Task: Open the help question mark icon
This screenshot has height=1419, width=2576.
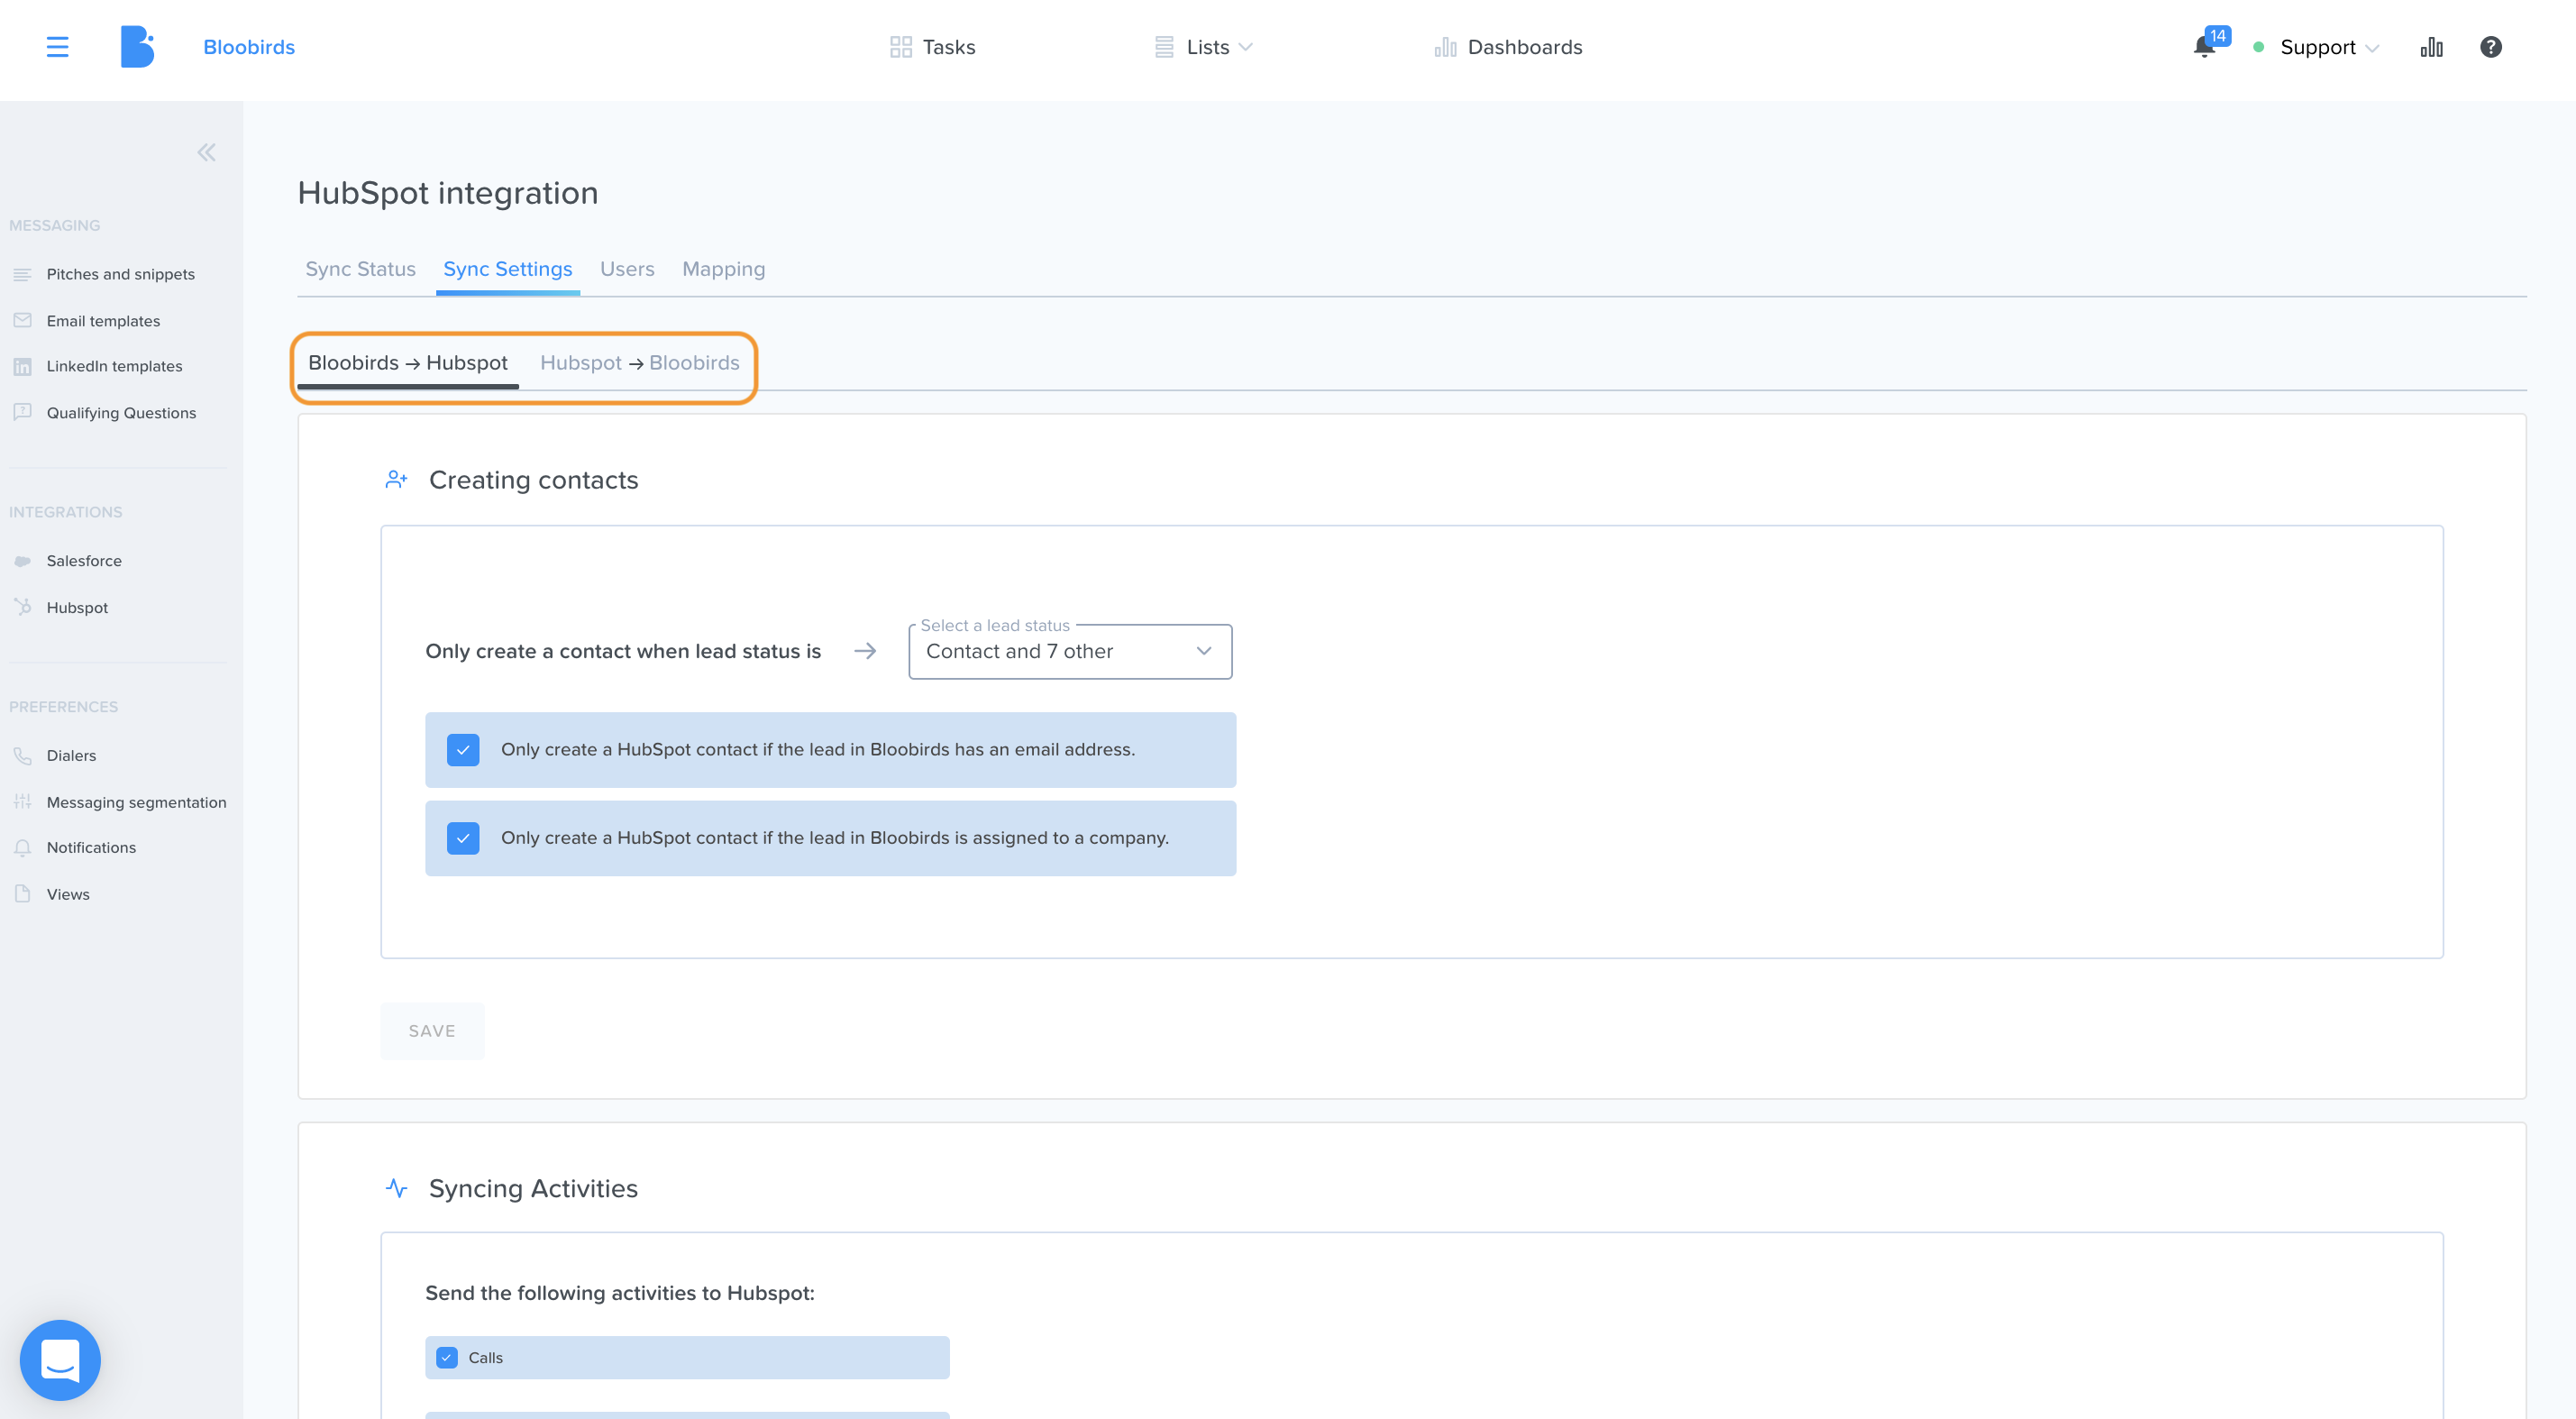Action: 2490,47
